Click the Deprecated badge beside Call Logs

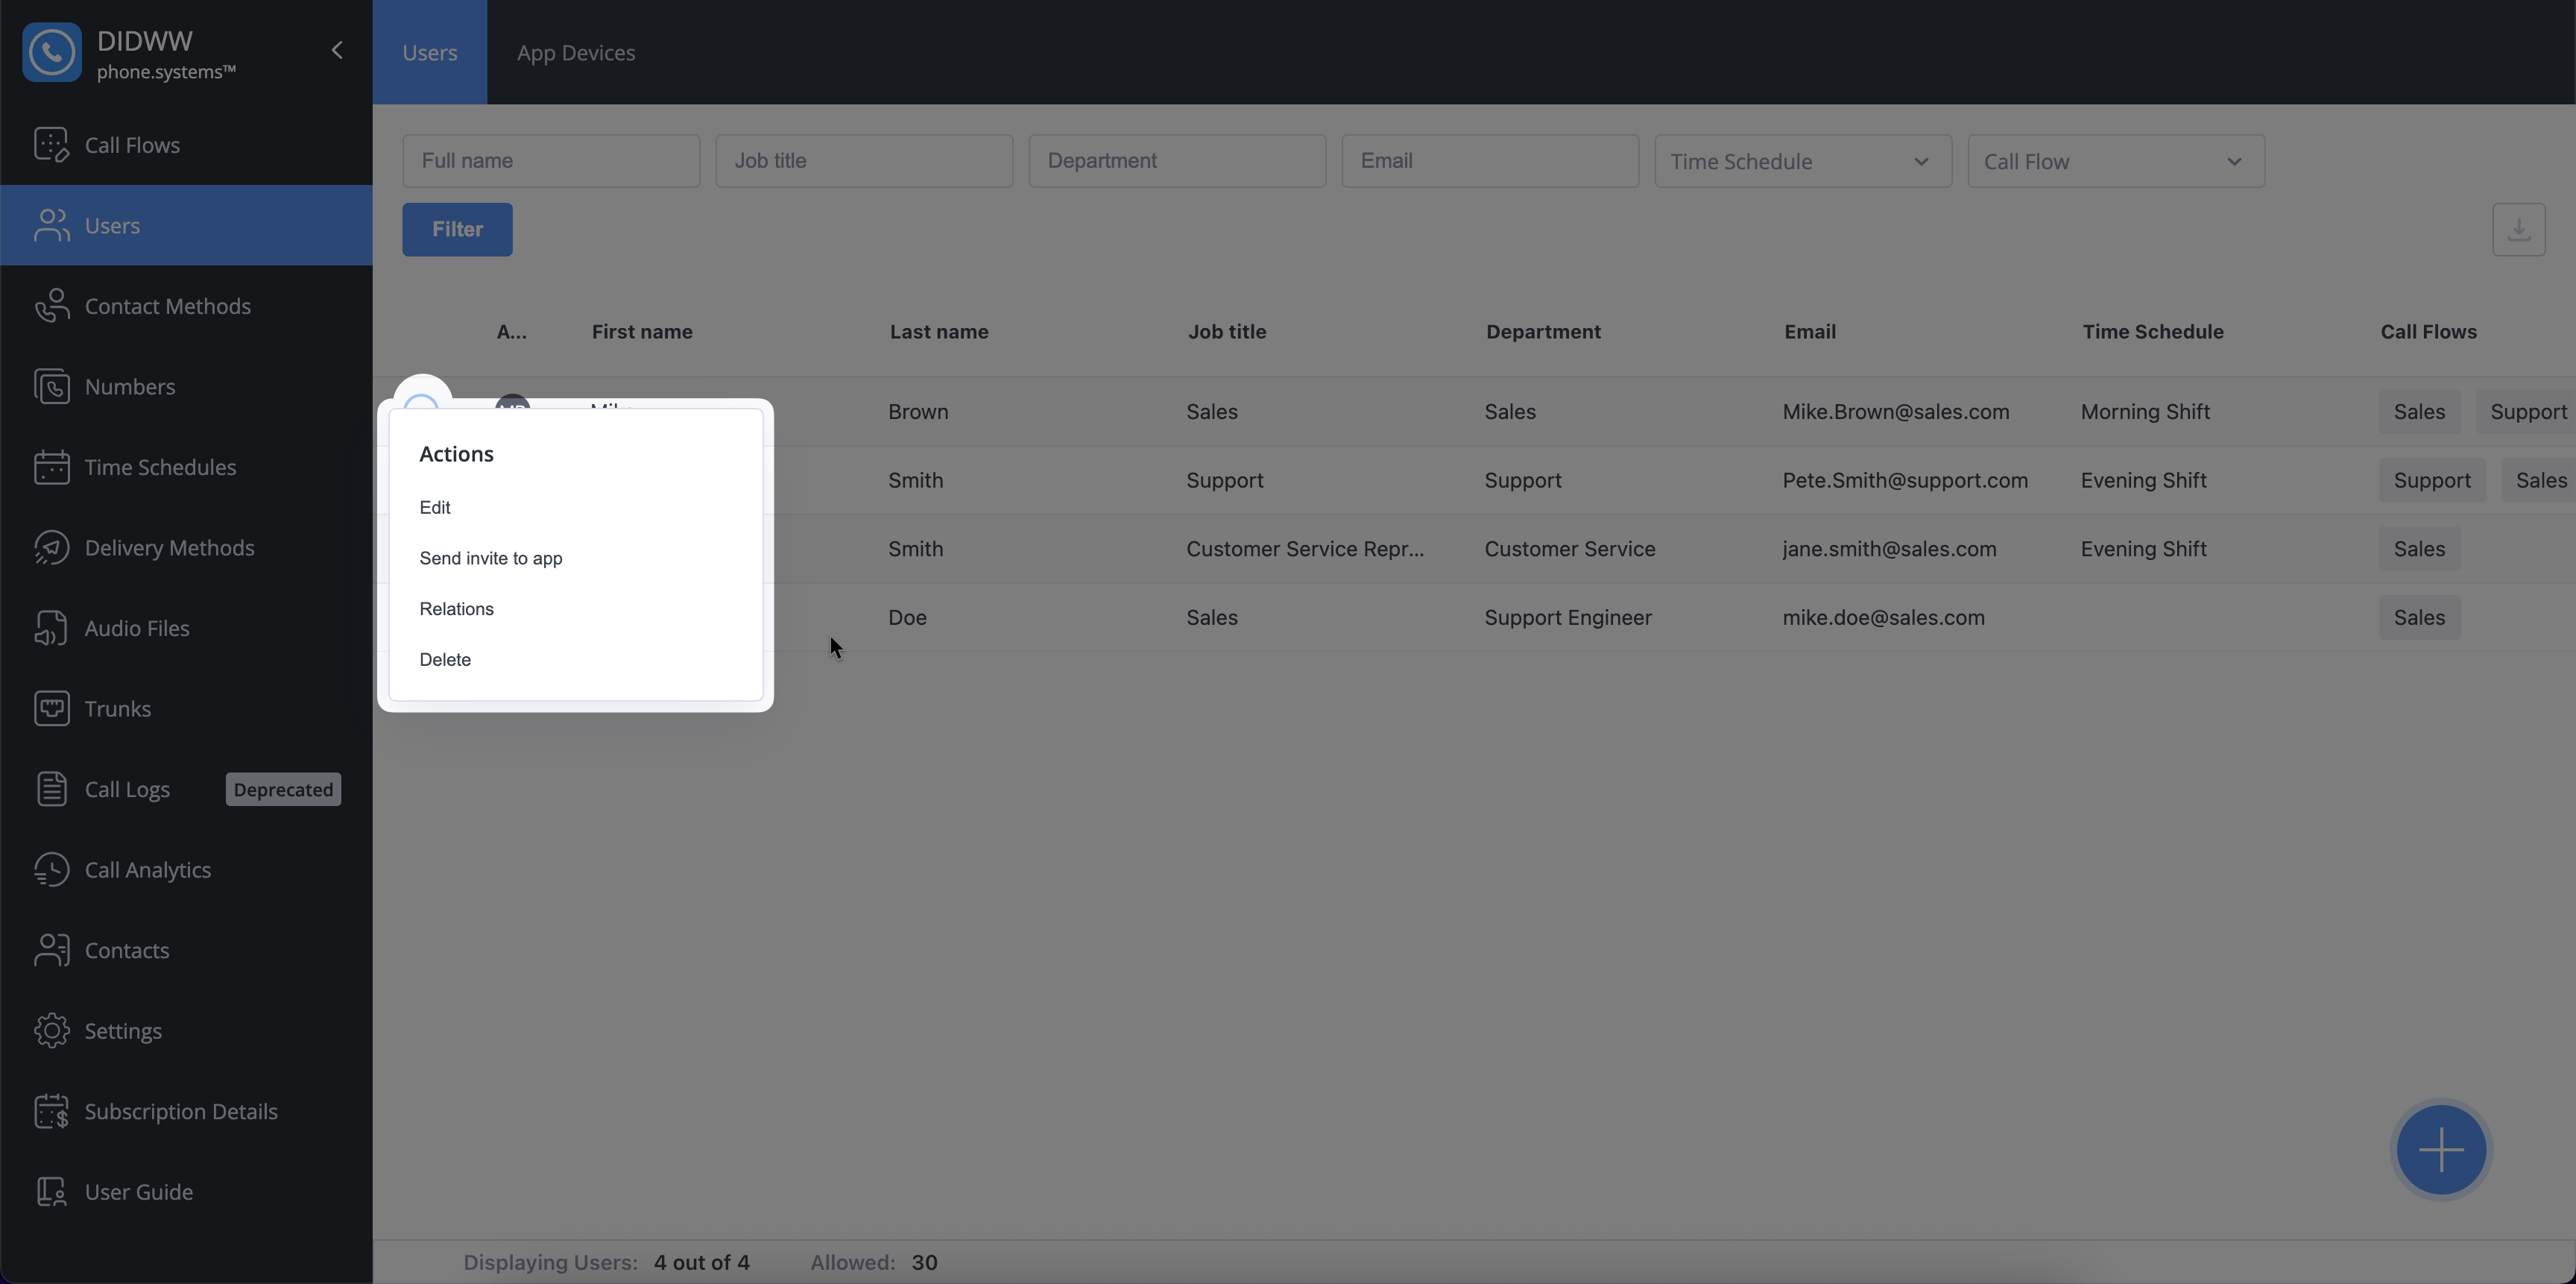coord(283,789)
